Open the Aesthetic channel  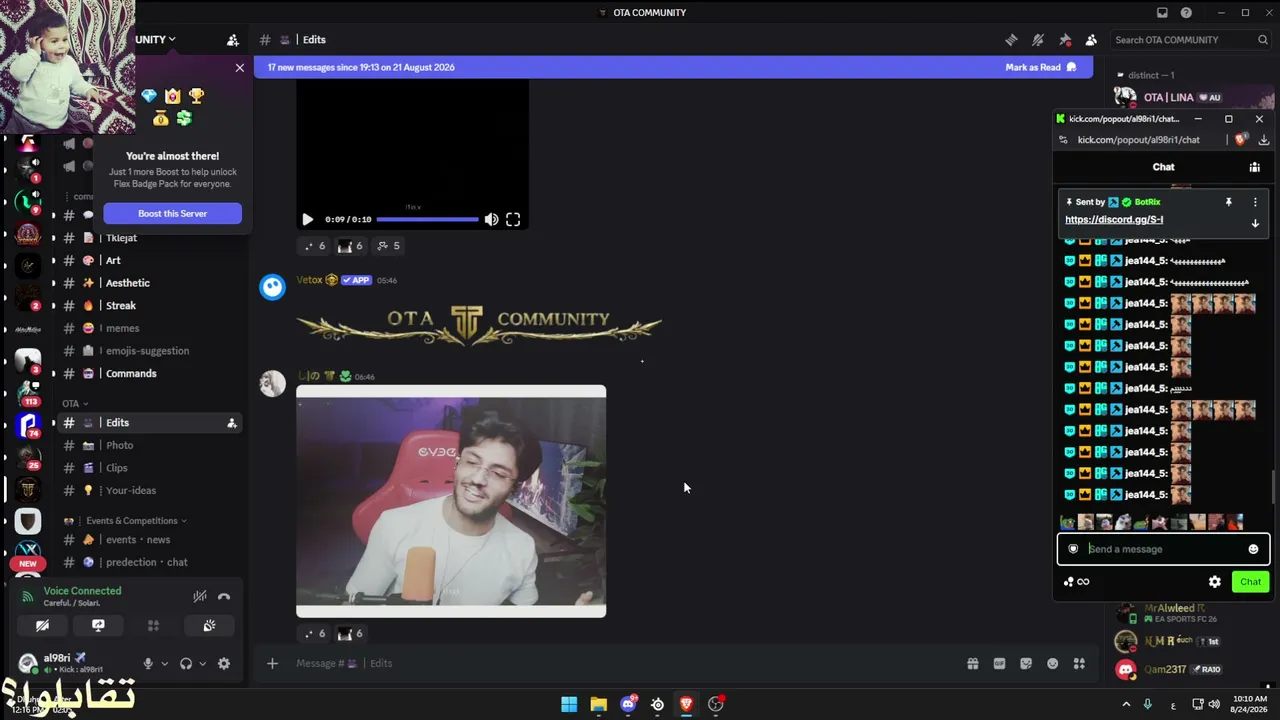pos(127,283)
